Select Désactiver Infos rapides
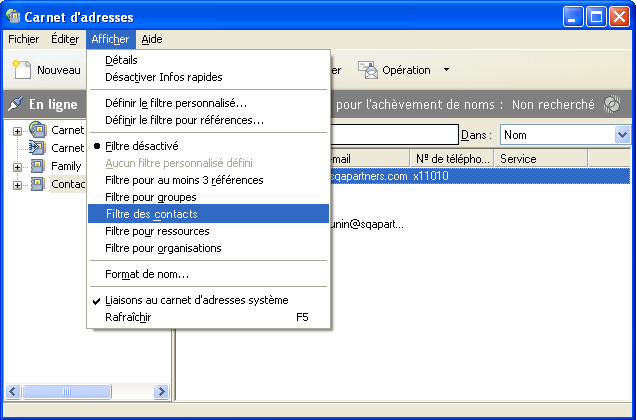636x420 pixels. (208, 77)
